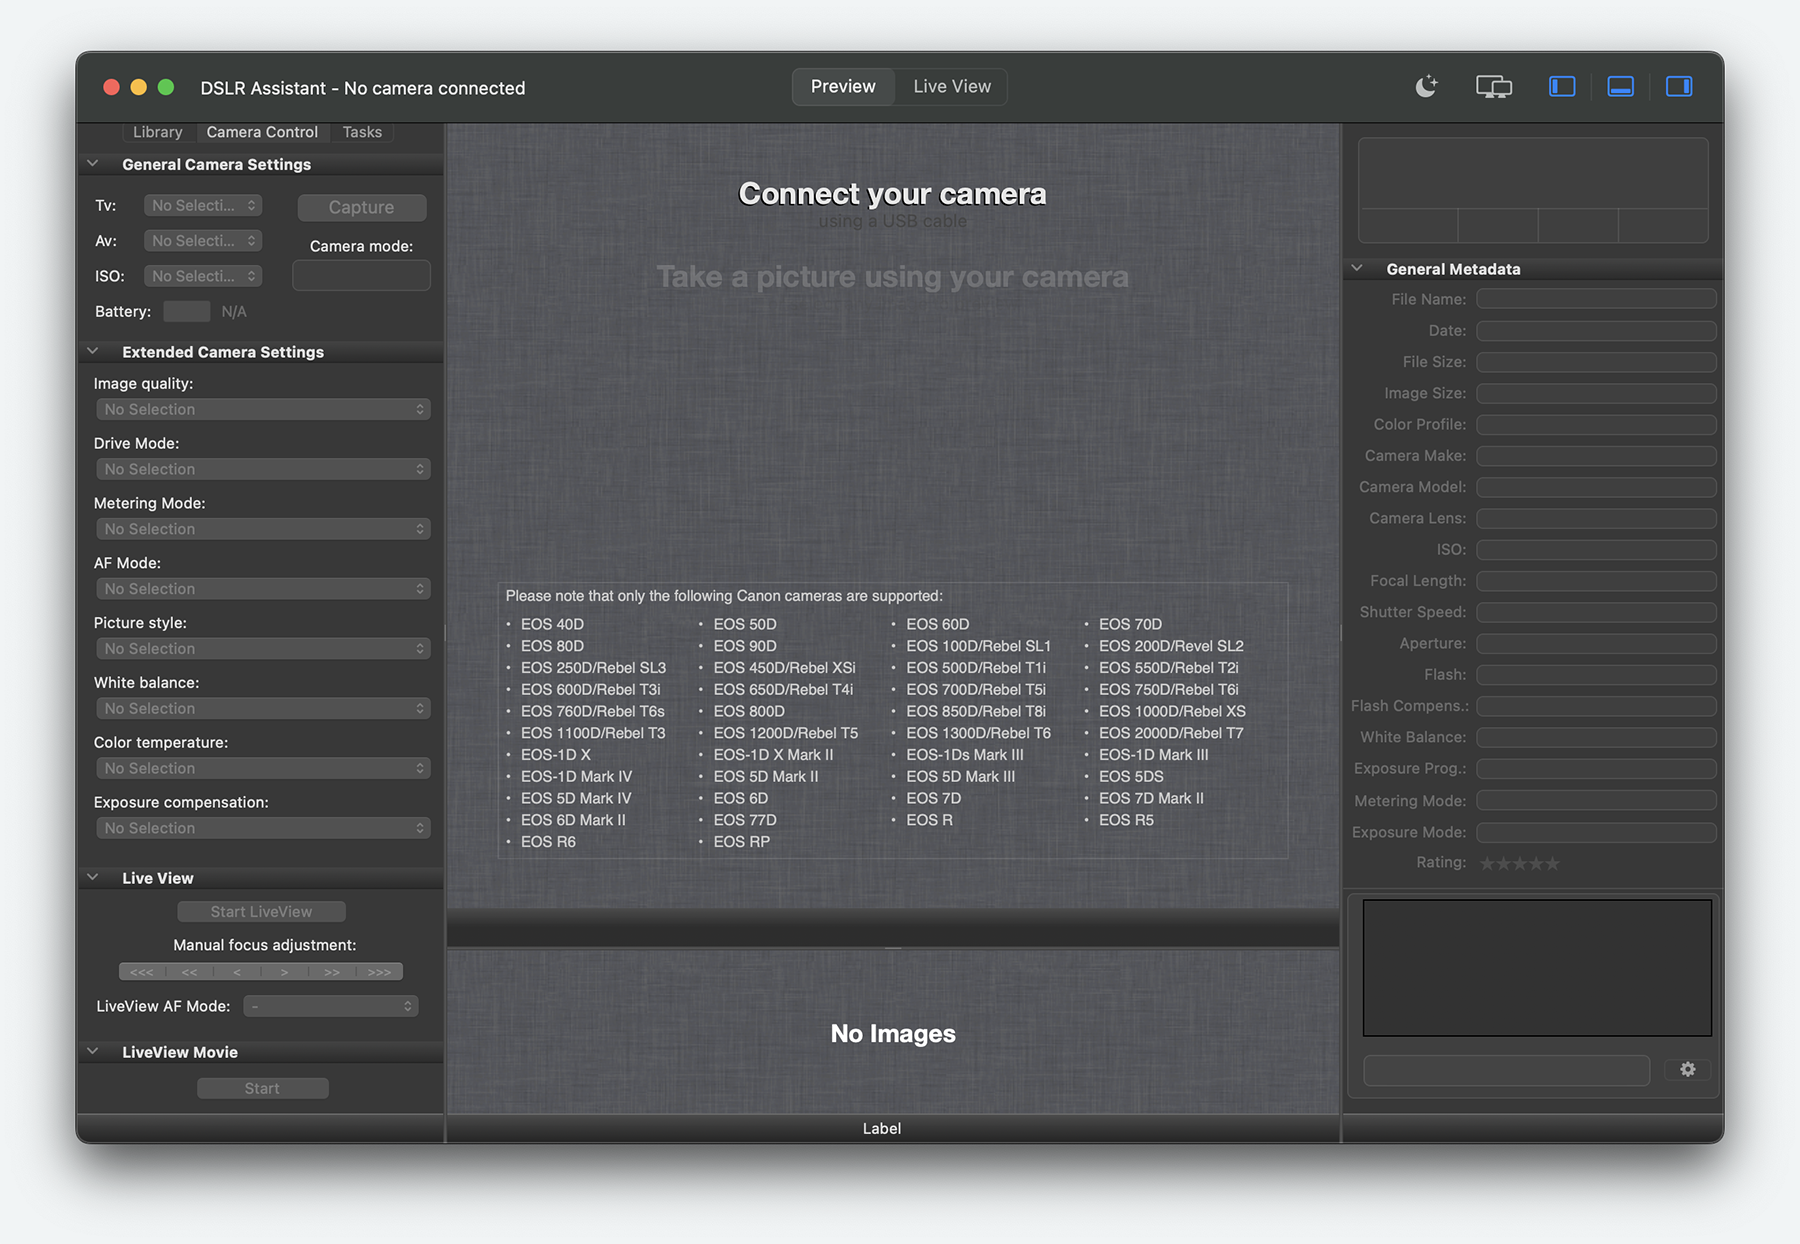Click the Camera Model metadata field

point(1596,487)
